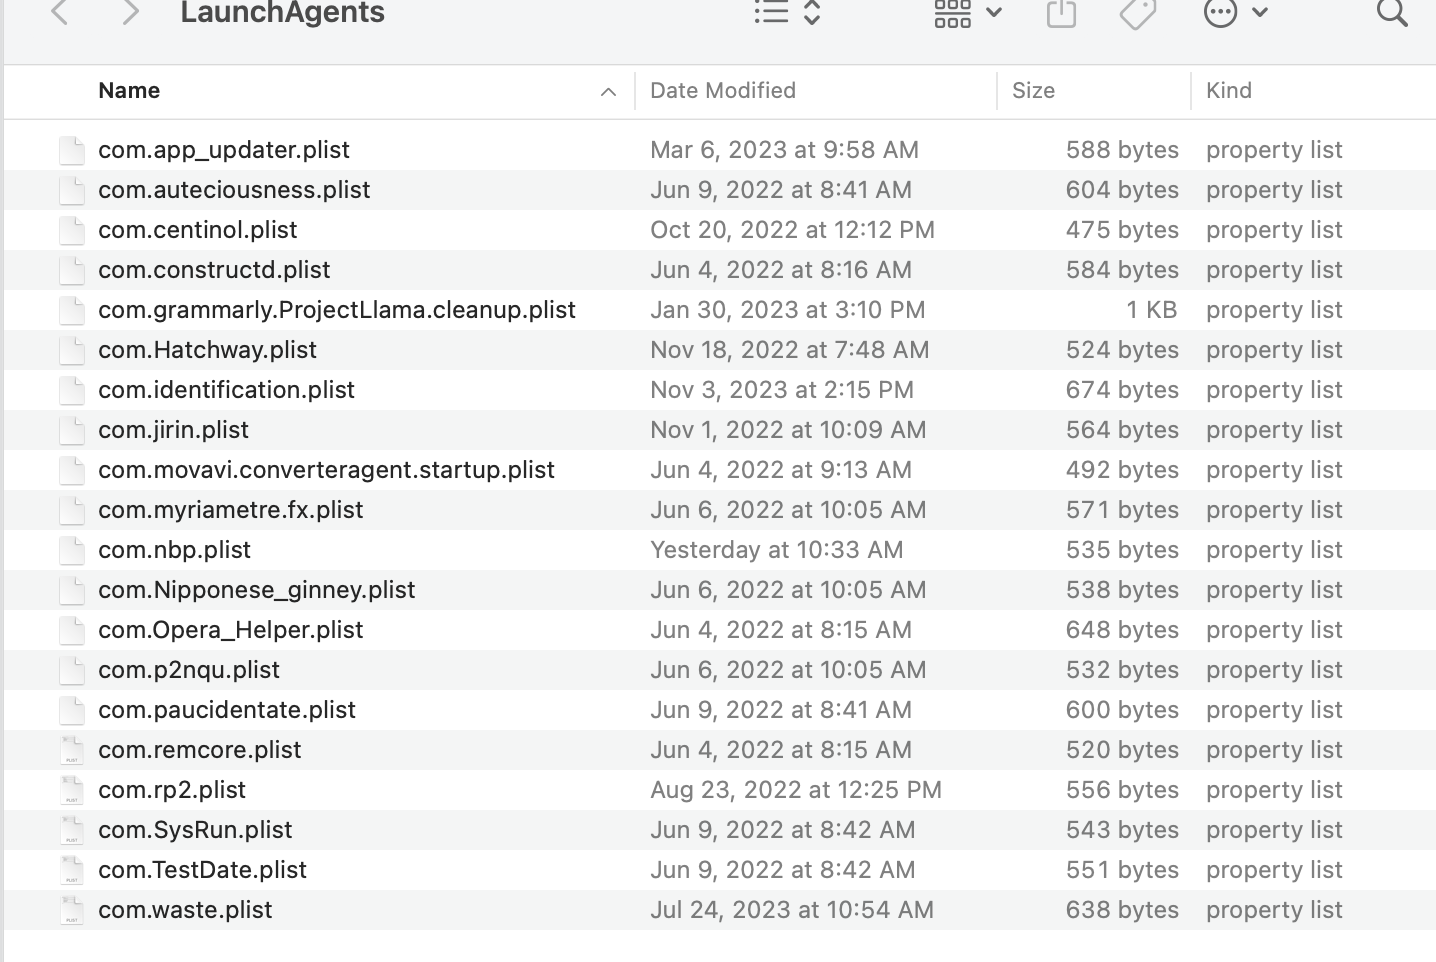Click the com.remcore.plist file icon
This screenshot has height=962, width=1436.
click(72, 750)
